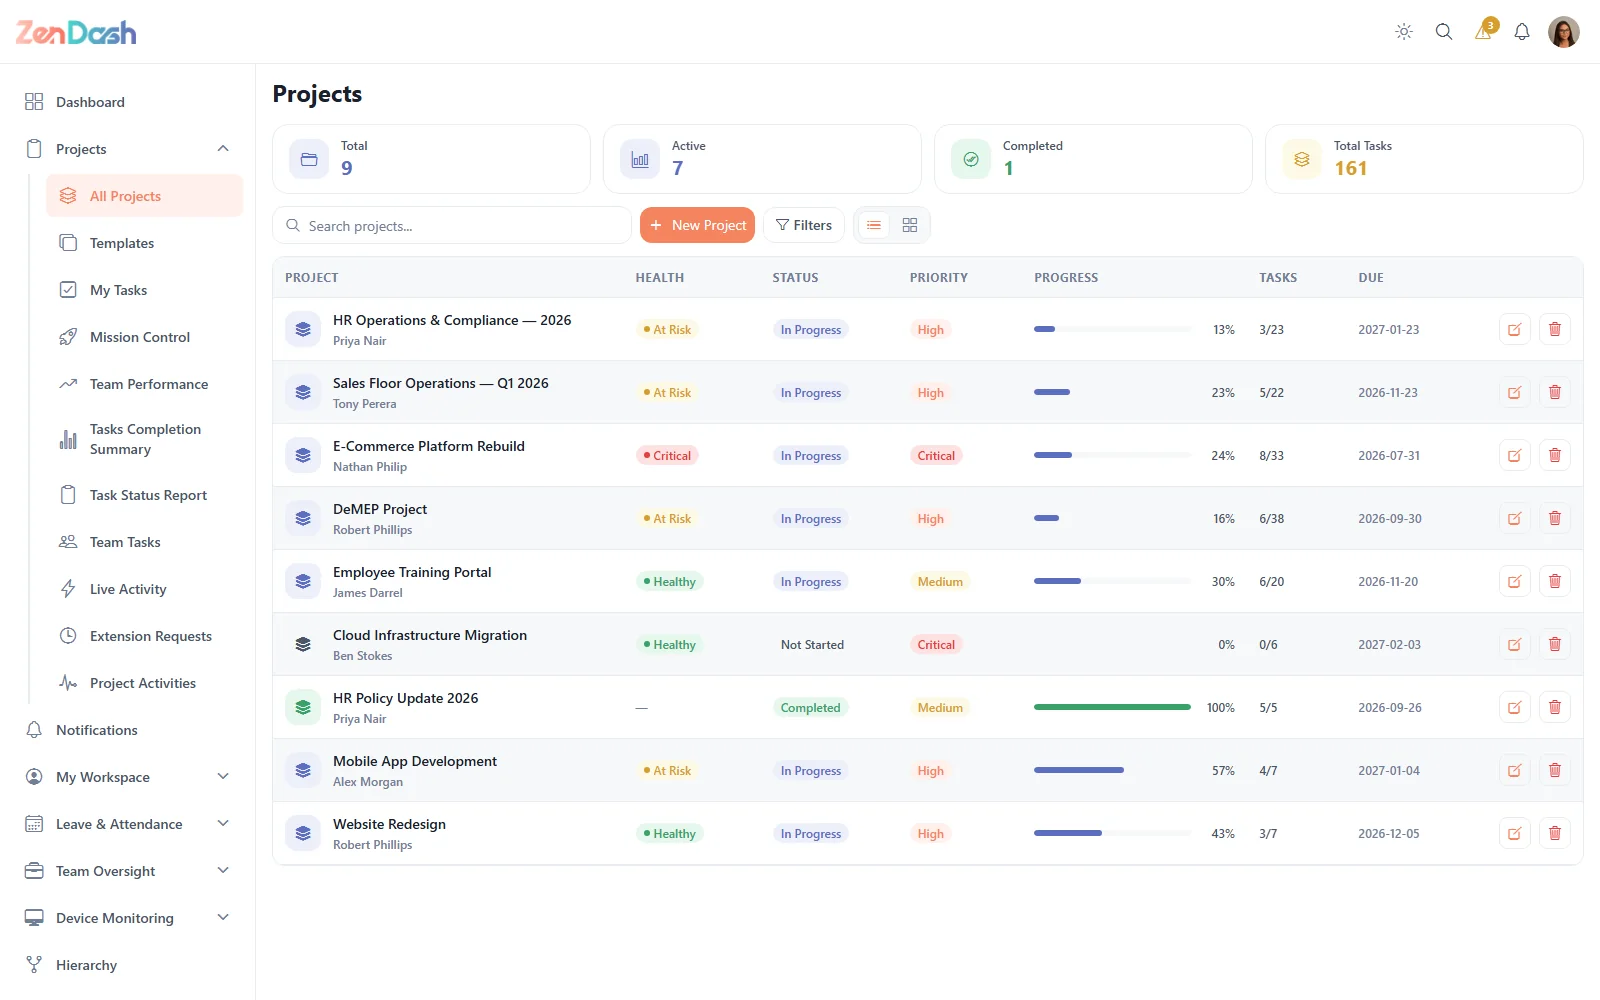Create a New Project

pos(697,225)
